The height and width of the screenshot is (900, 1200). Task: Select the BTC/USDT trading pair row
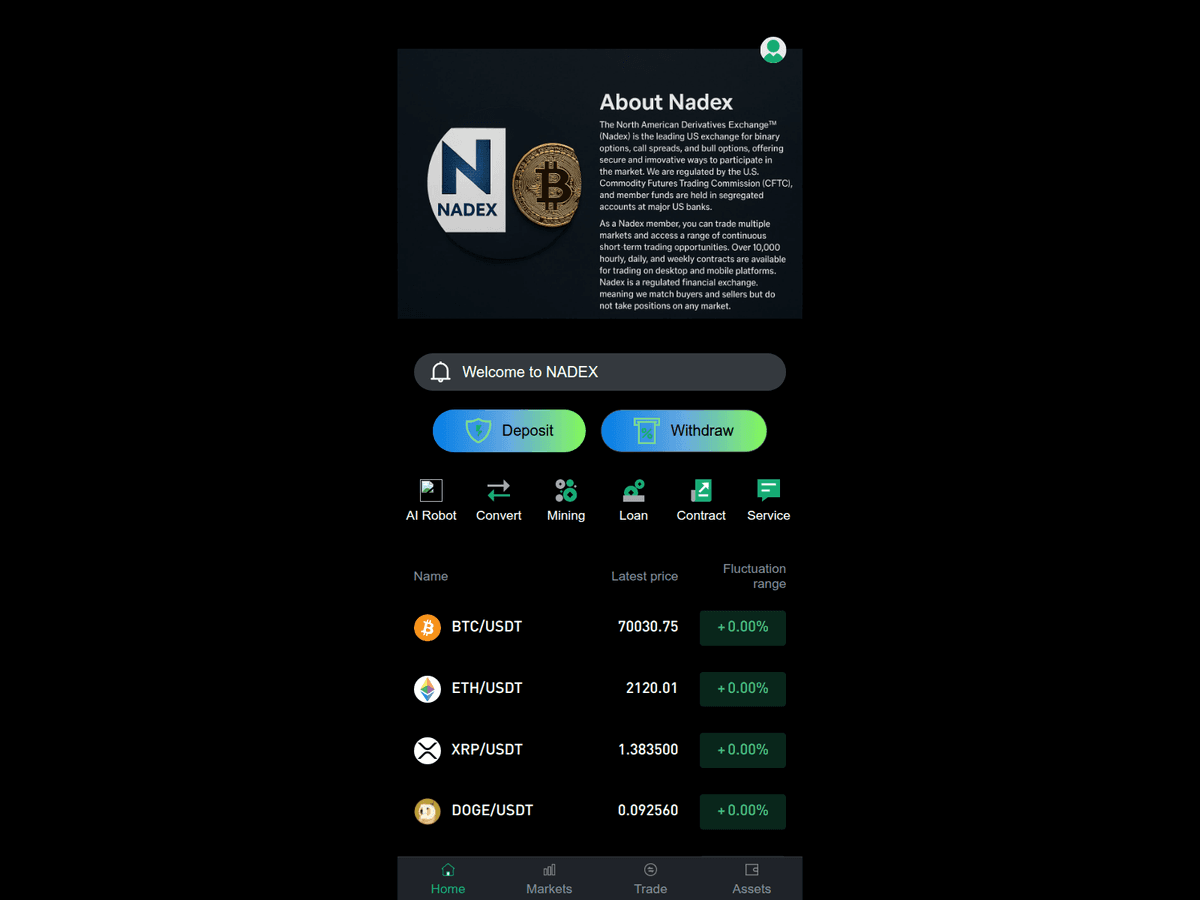(600, 627)
